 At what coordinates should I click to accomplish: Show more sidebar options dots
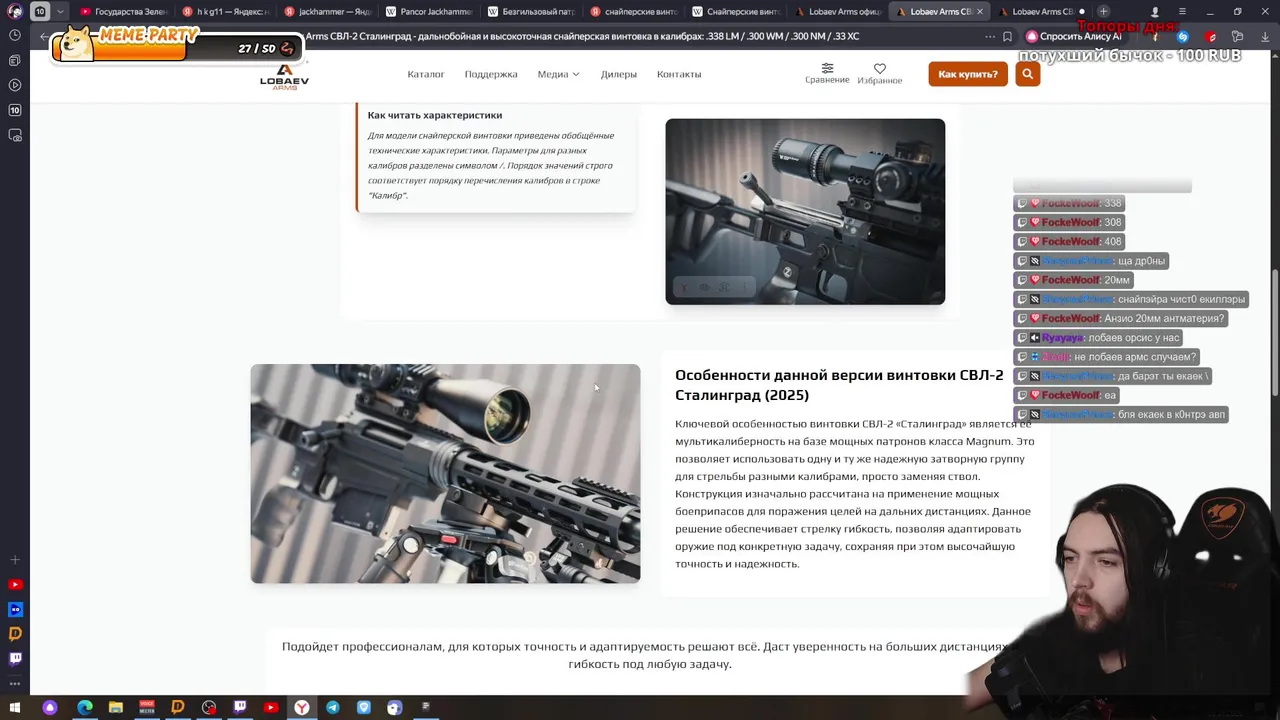point(15,682)
